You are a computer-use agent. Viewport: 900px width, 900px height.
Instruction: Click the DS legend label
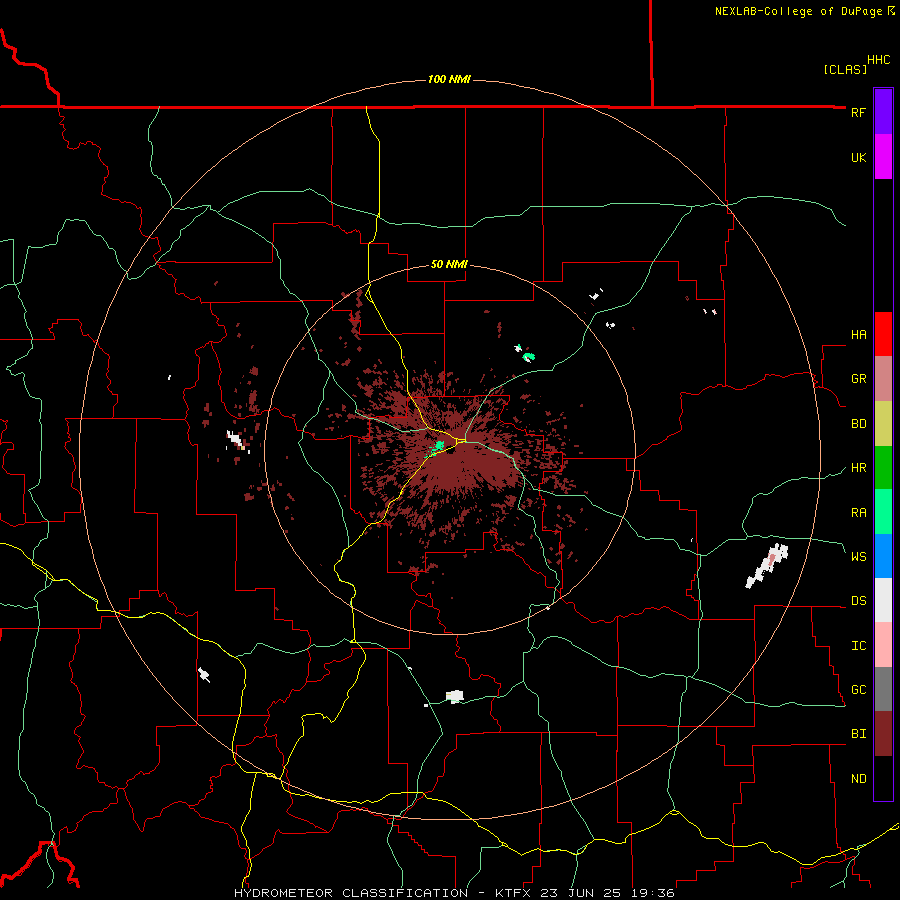pyautogui.click(x=858, y=600)
